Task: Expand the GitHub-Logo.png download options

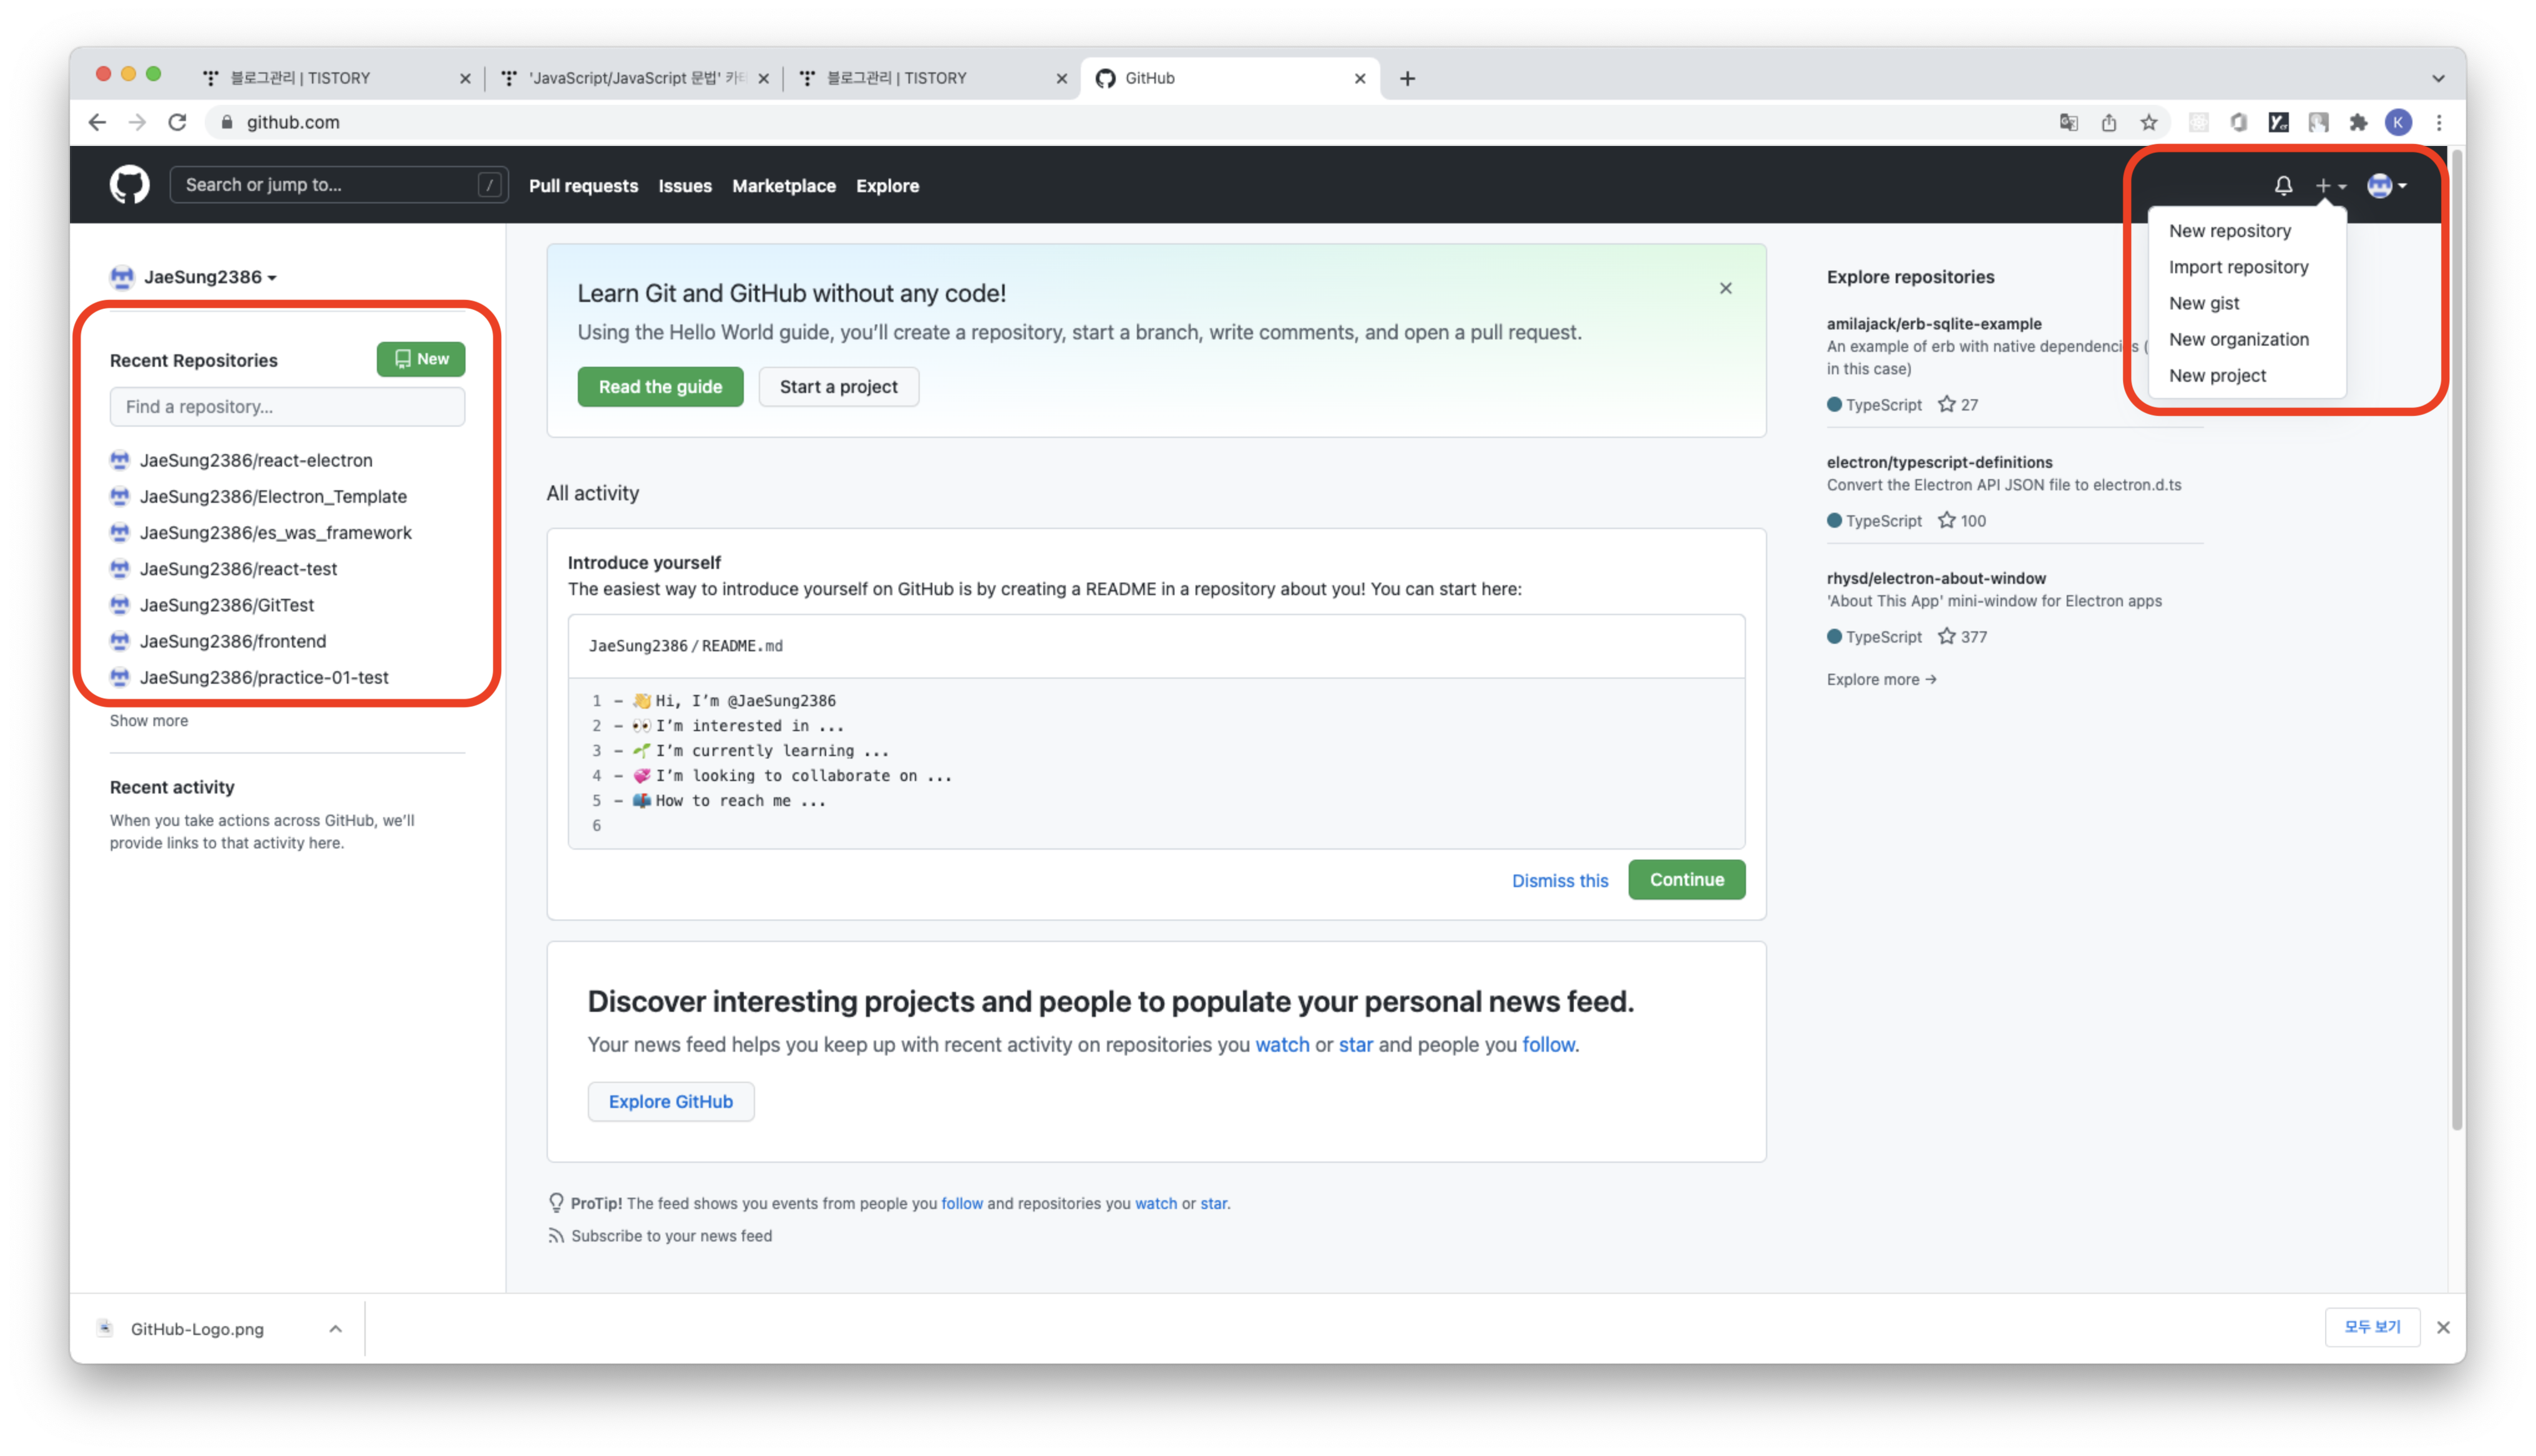Action: (335, 1329)
